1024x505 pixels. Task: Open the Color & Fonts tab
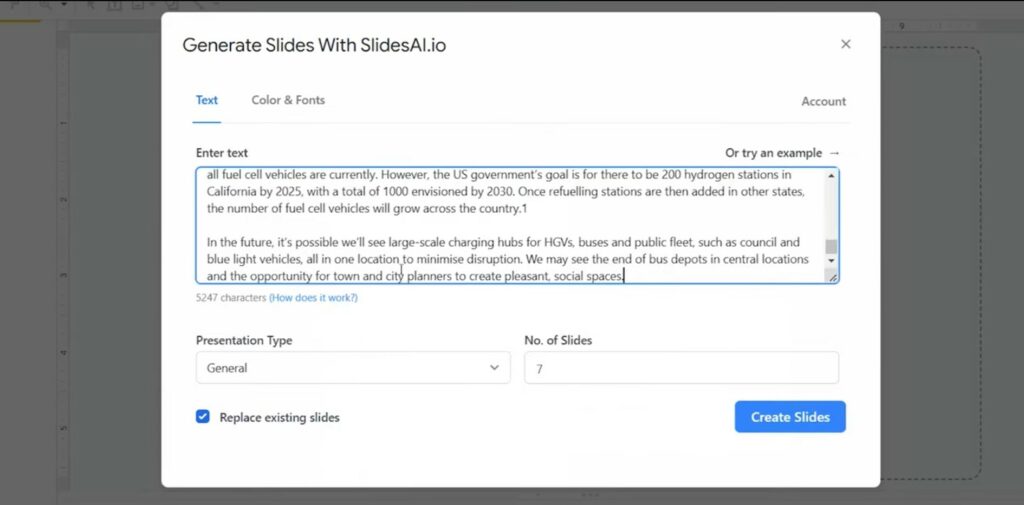[288, 100]
